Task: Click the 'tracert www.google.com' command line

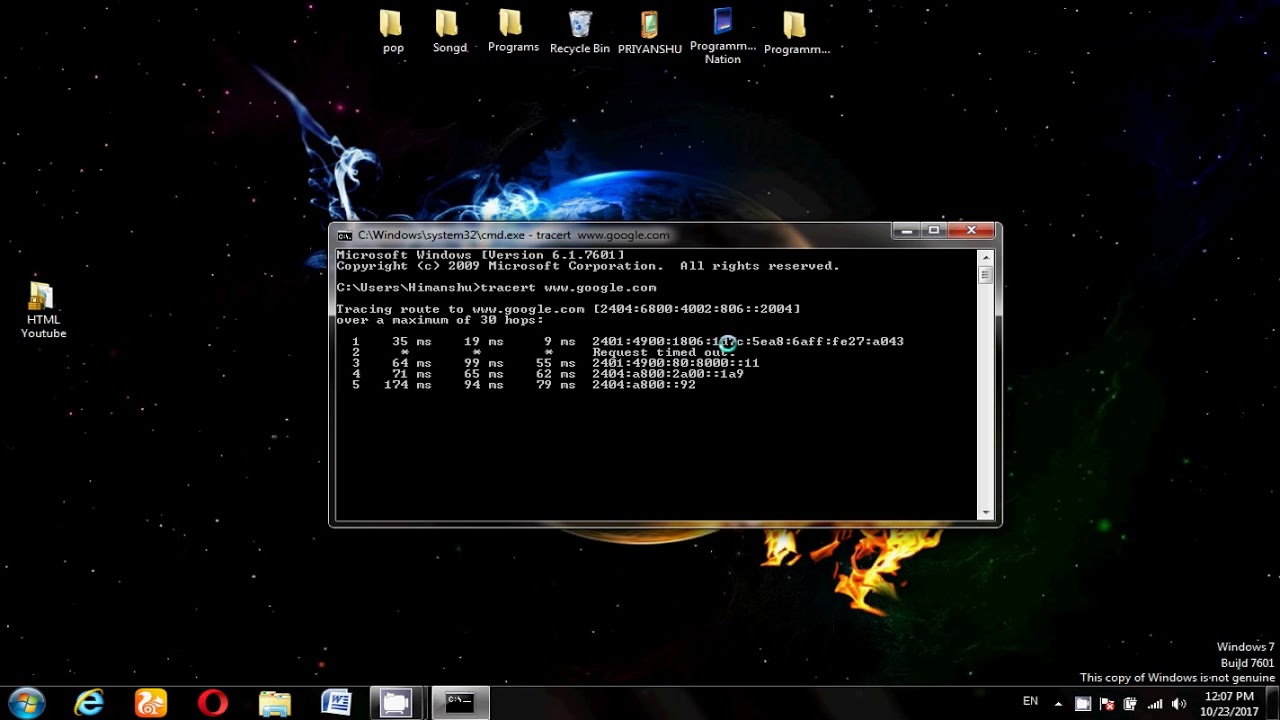Action: 496,288
